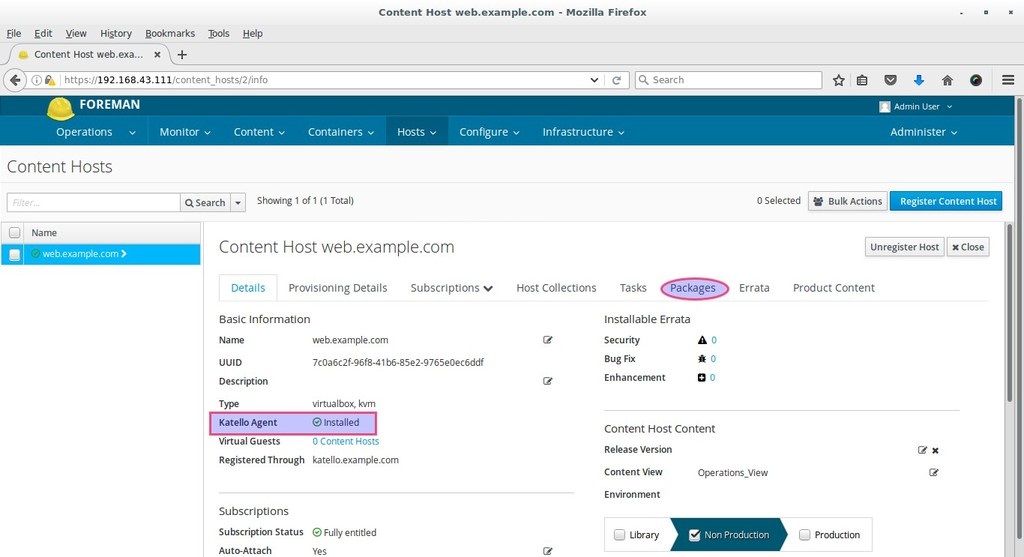Click the Admin User avatar icon
1024x557 pixels.
point(885,106)
